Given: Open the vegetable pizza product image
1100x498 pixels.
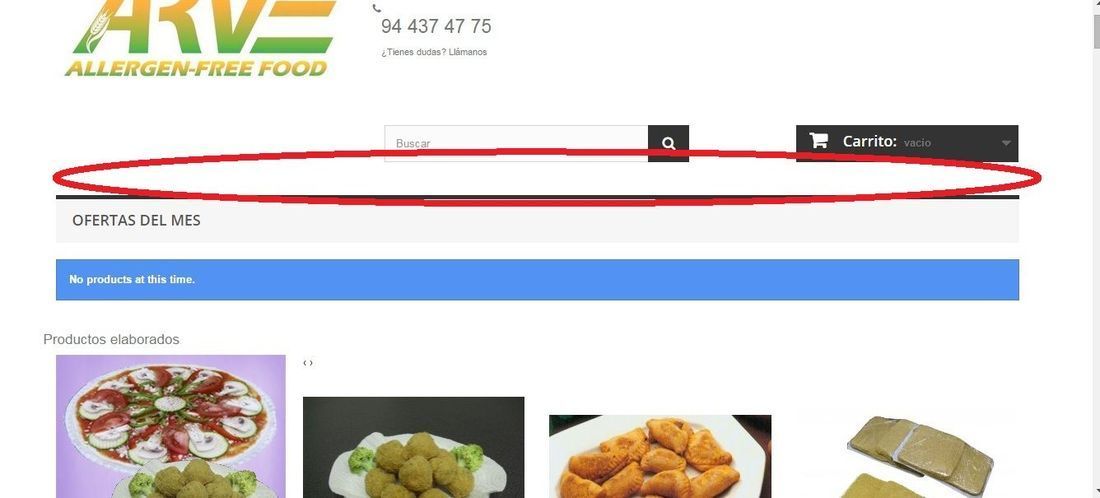Looking at the screenshot, I should point(170,410).
